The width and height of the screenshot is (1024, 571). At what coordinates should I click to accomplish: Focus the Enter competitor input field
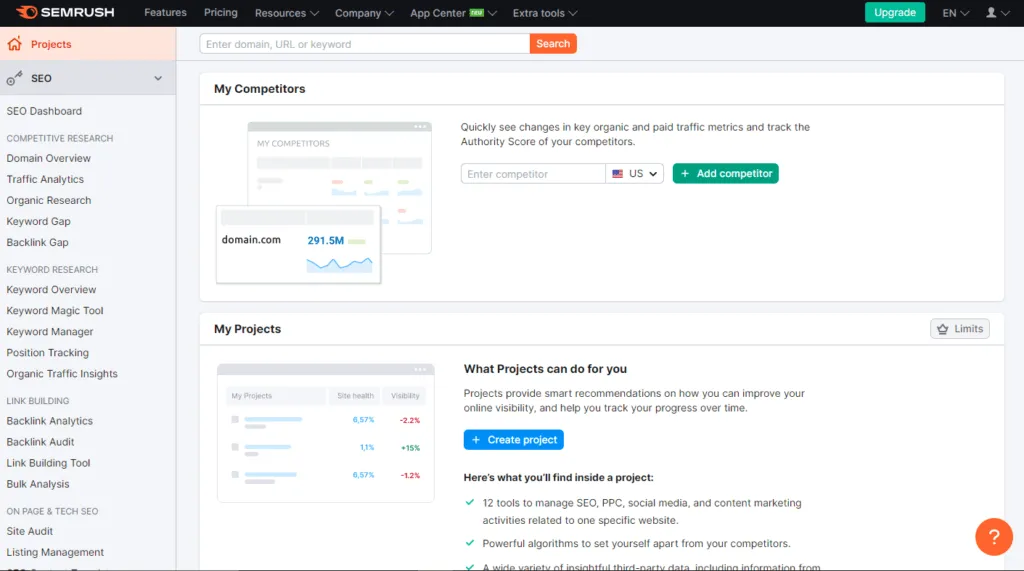[533, 174]
